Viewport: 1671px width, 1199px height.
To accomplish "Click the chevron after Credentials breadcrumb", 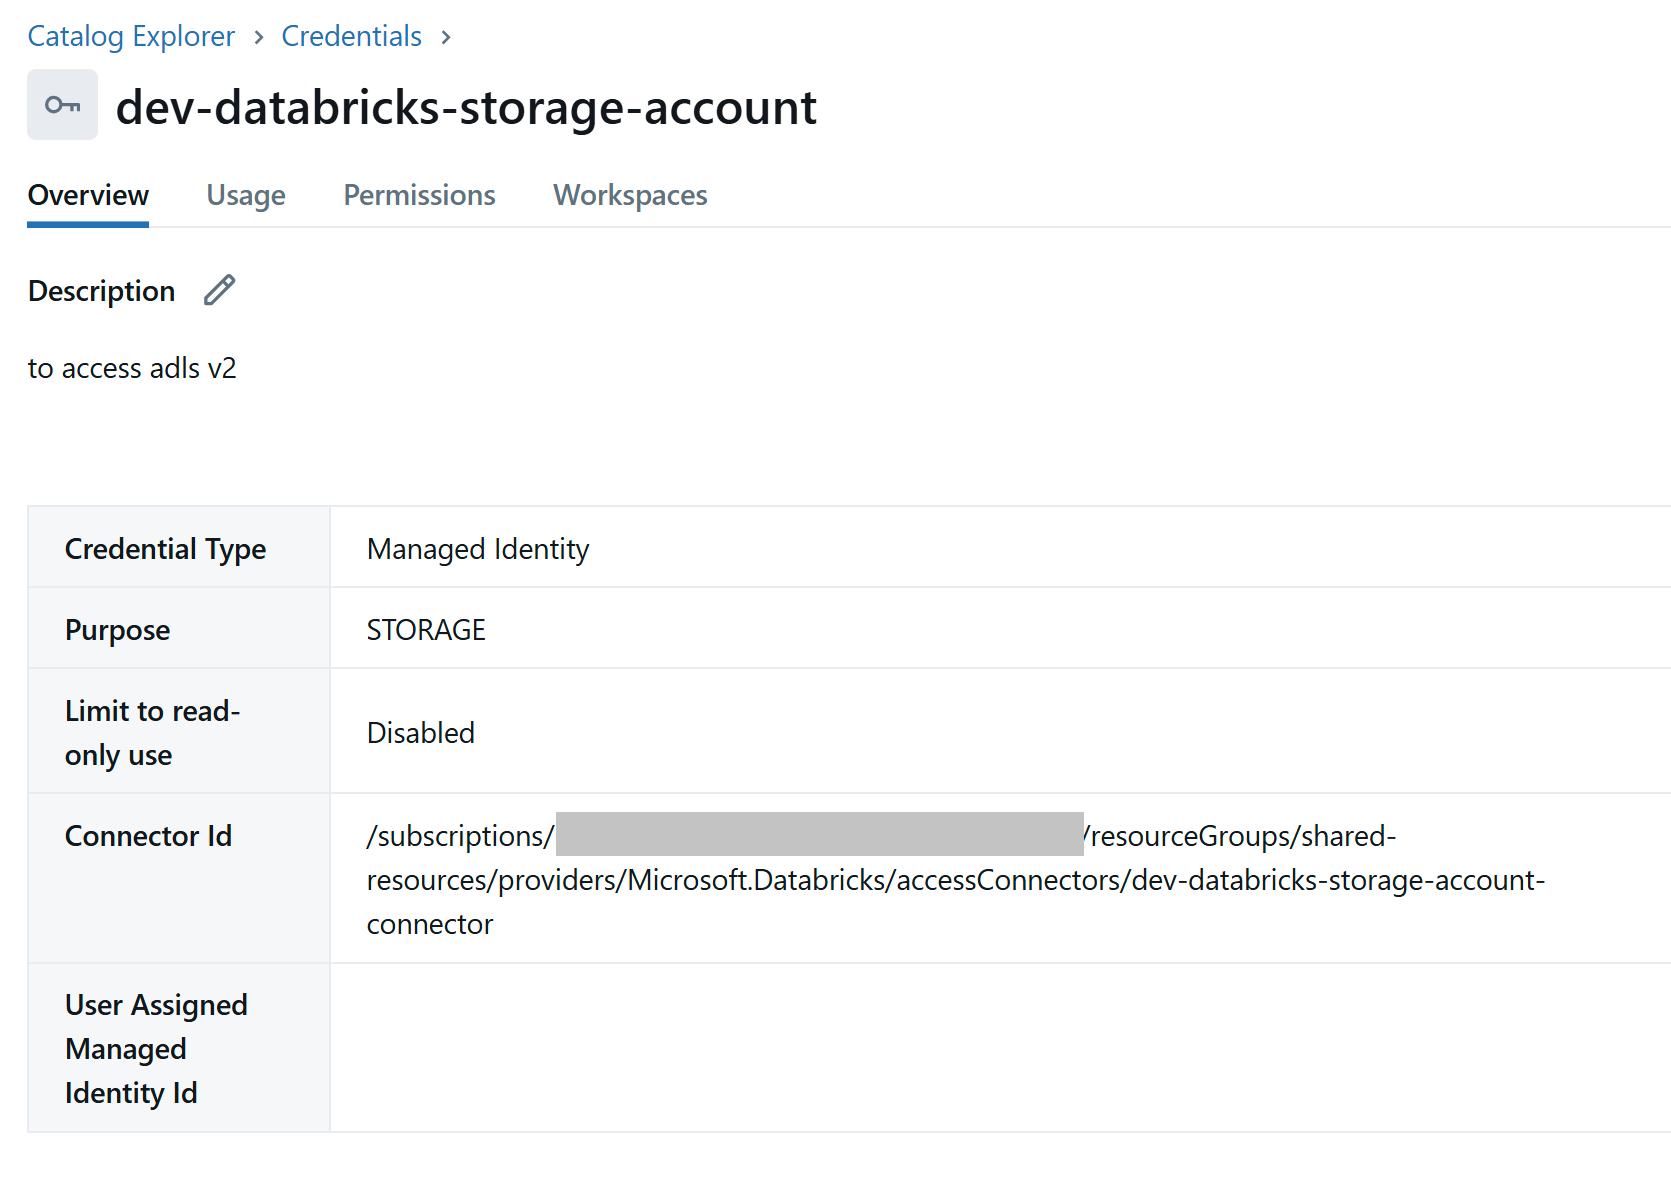I will (x=446, y=36).
